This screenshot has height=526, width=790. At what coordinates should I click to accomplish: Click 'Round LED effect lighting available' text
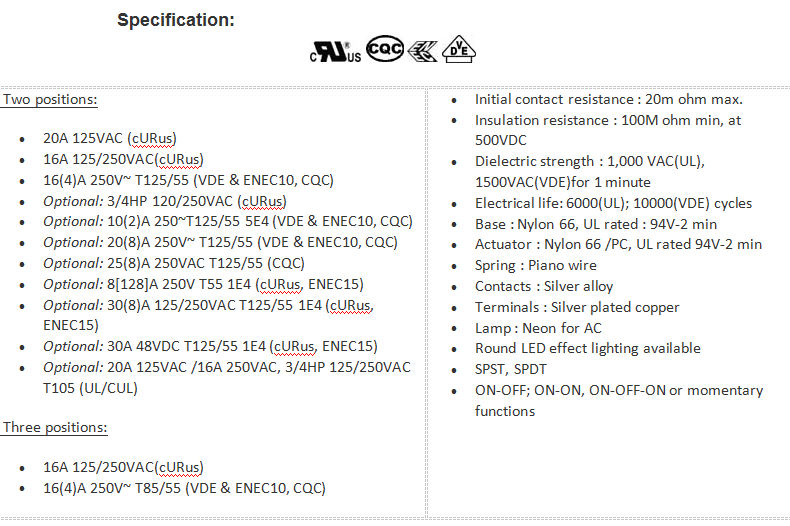pos(588,348)
